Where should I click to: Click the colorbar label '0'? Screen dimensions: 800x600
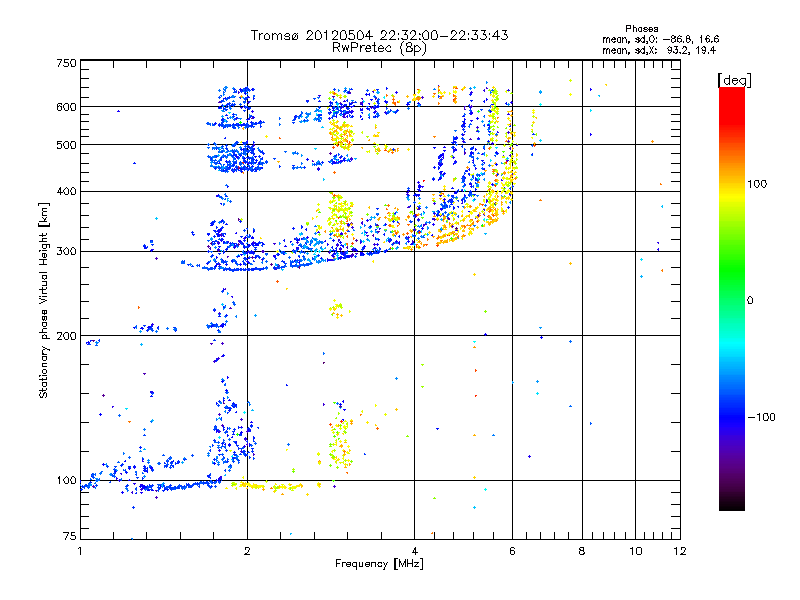click(x=749, y=300)
